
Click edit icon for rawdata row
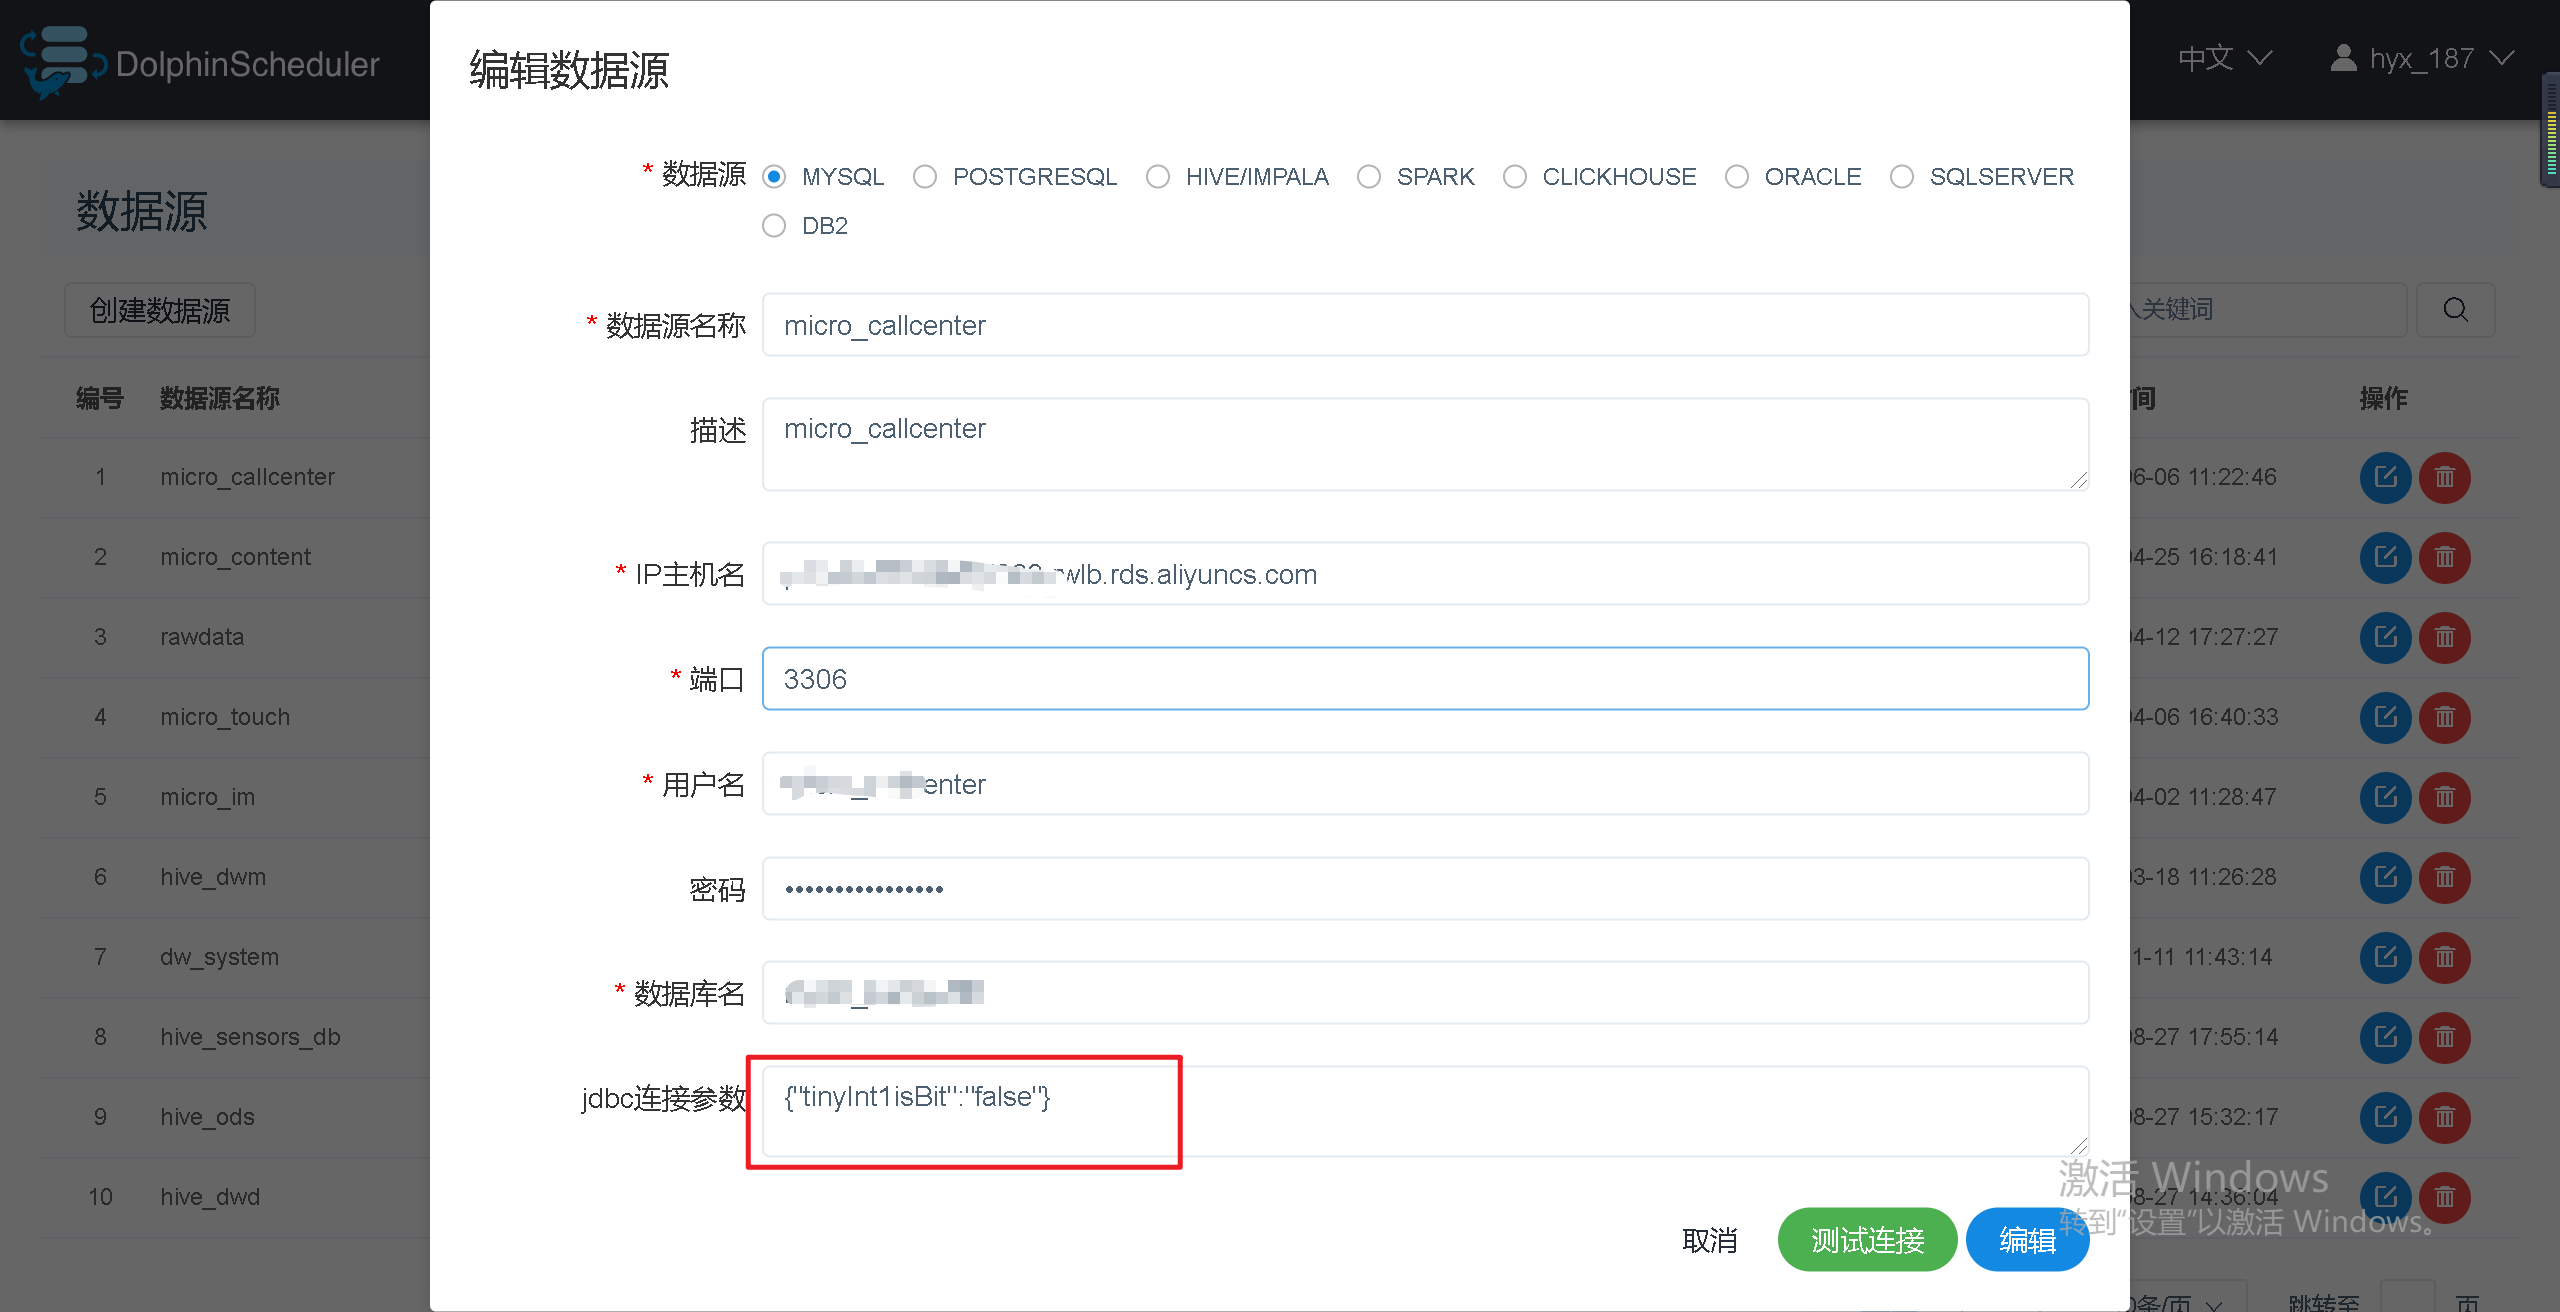(x=2386, y=637)
